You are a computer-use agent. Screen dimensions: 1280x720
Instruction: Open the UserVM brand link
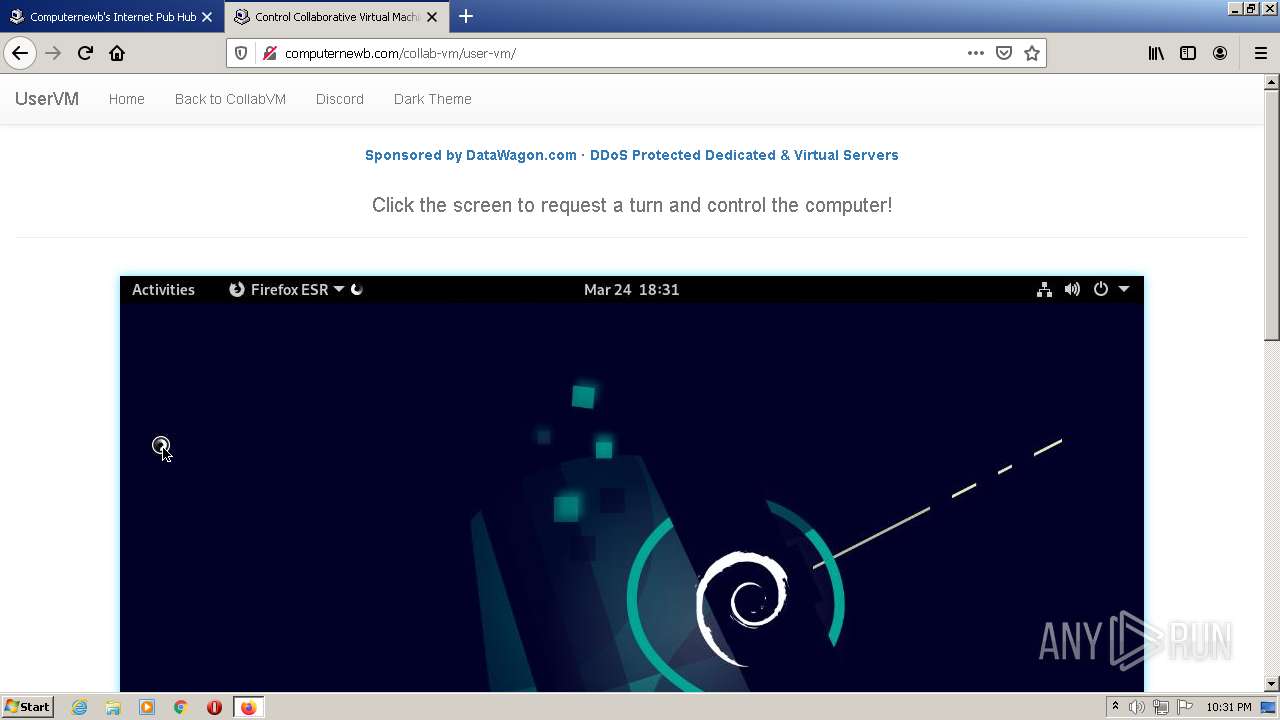click(x=47, y=99)
